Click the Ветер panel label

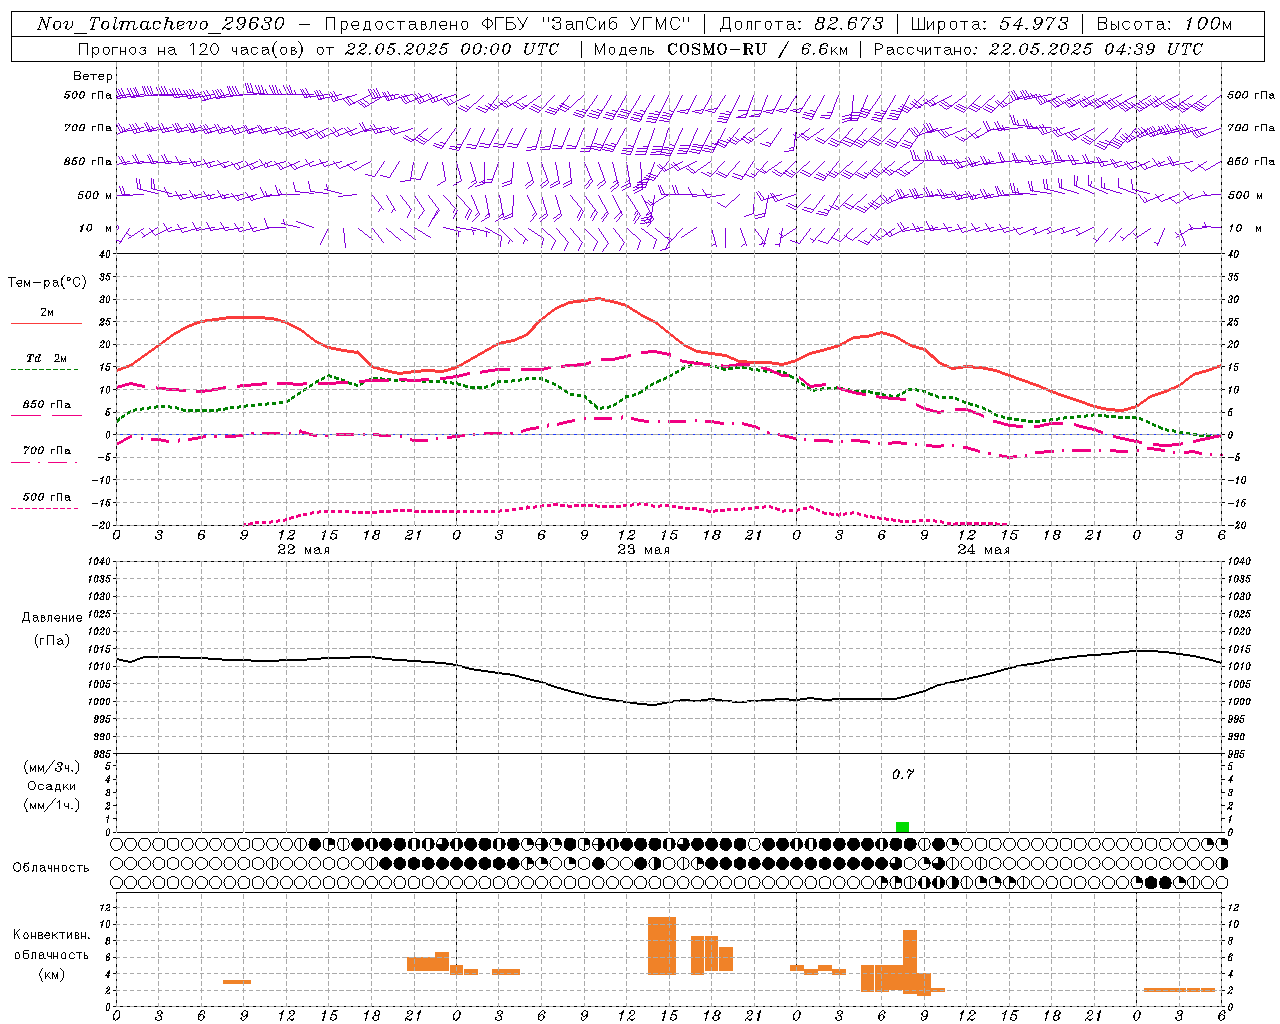tap(93, 76)
